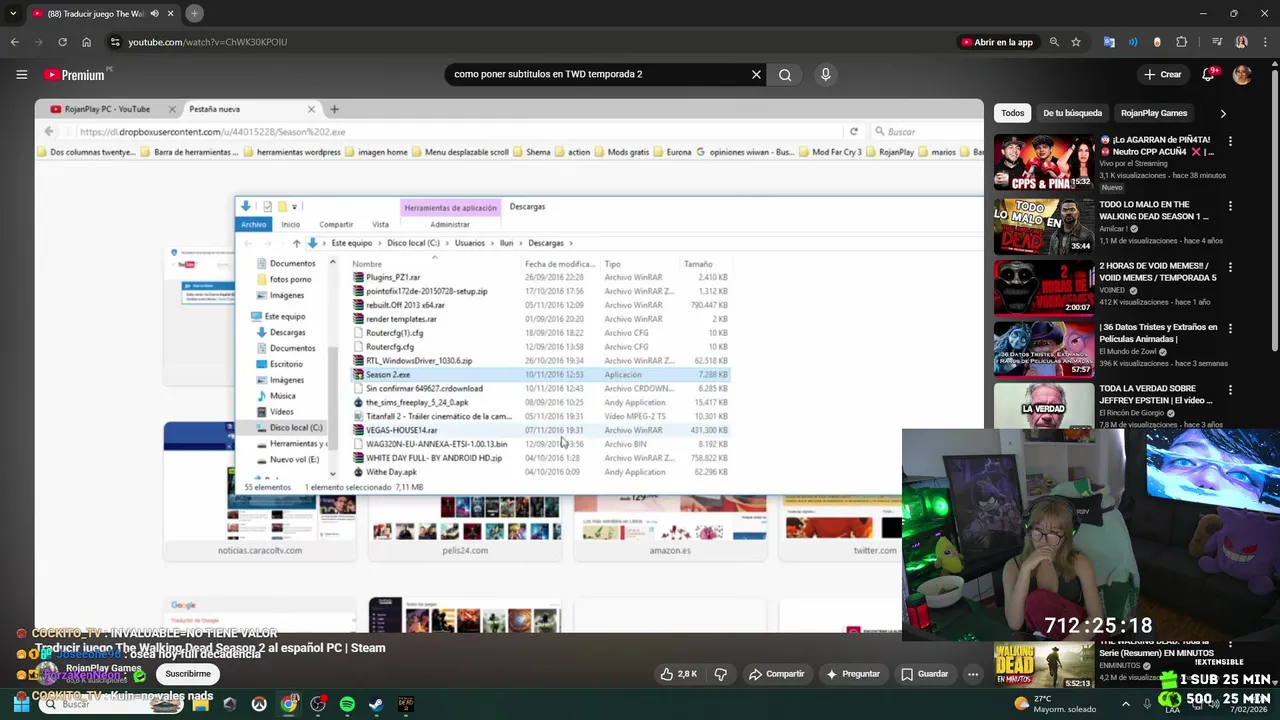Select the De tu búsqueda chip

coord(1072,113)
